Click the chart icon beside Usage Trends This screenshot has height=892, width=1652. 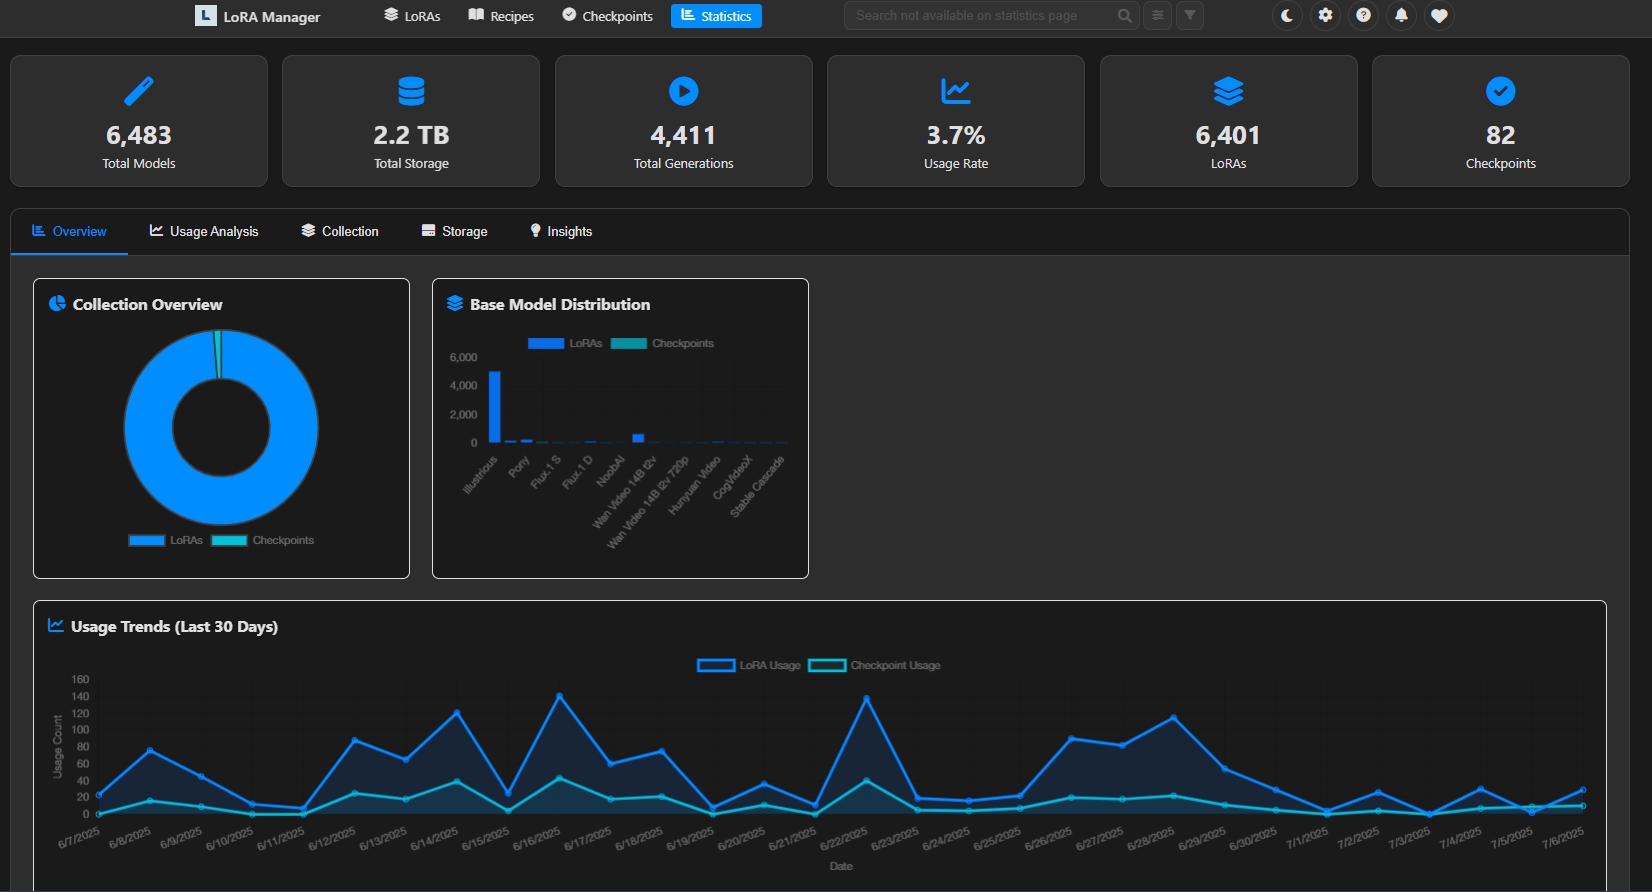(56, 626)
